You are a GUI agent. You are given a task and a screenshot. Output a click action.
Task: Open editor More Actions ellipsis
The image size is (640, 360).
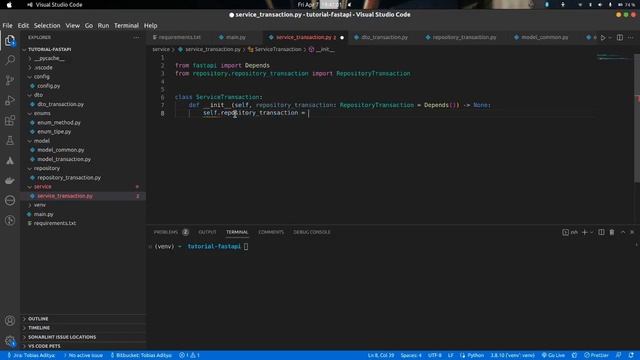pos(631,38)
